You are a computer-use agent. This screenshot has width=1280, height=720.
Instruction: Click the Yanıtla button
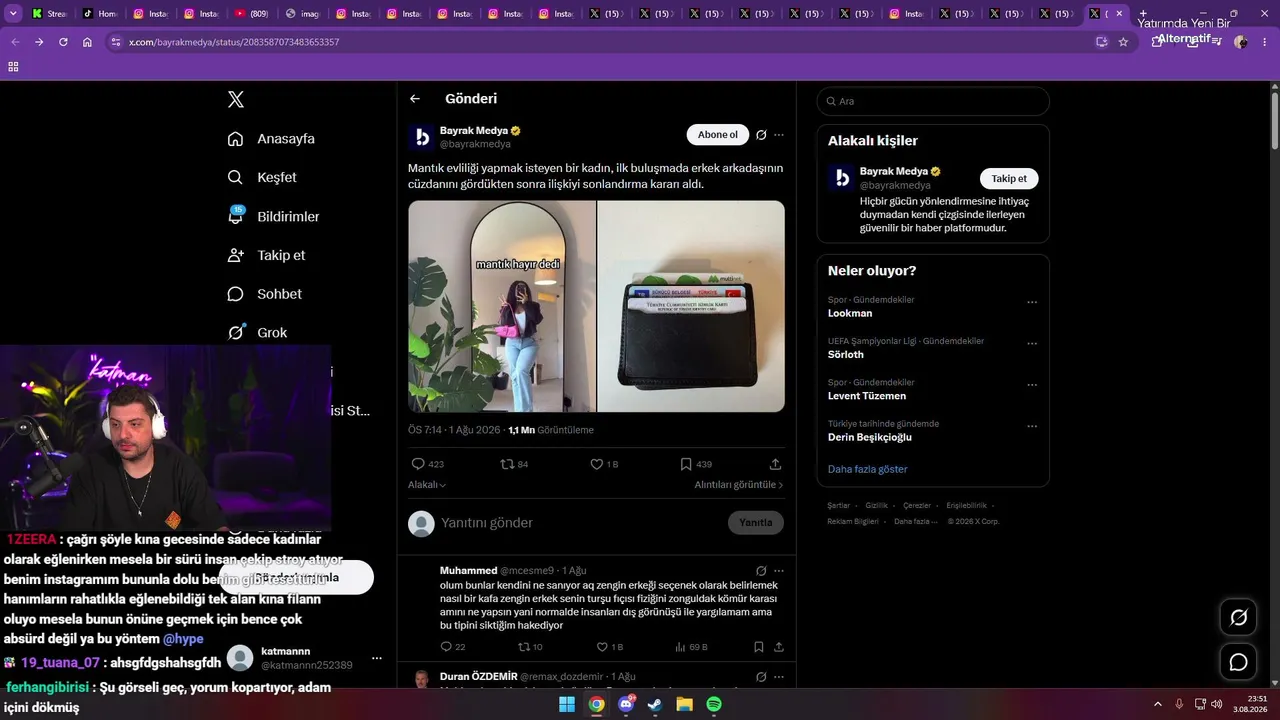[756, 523]
